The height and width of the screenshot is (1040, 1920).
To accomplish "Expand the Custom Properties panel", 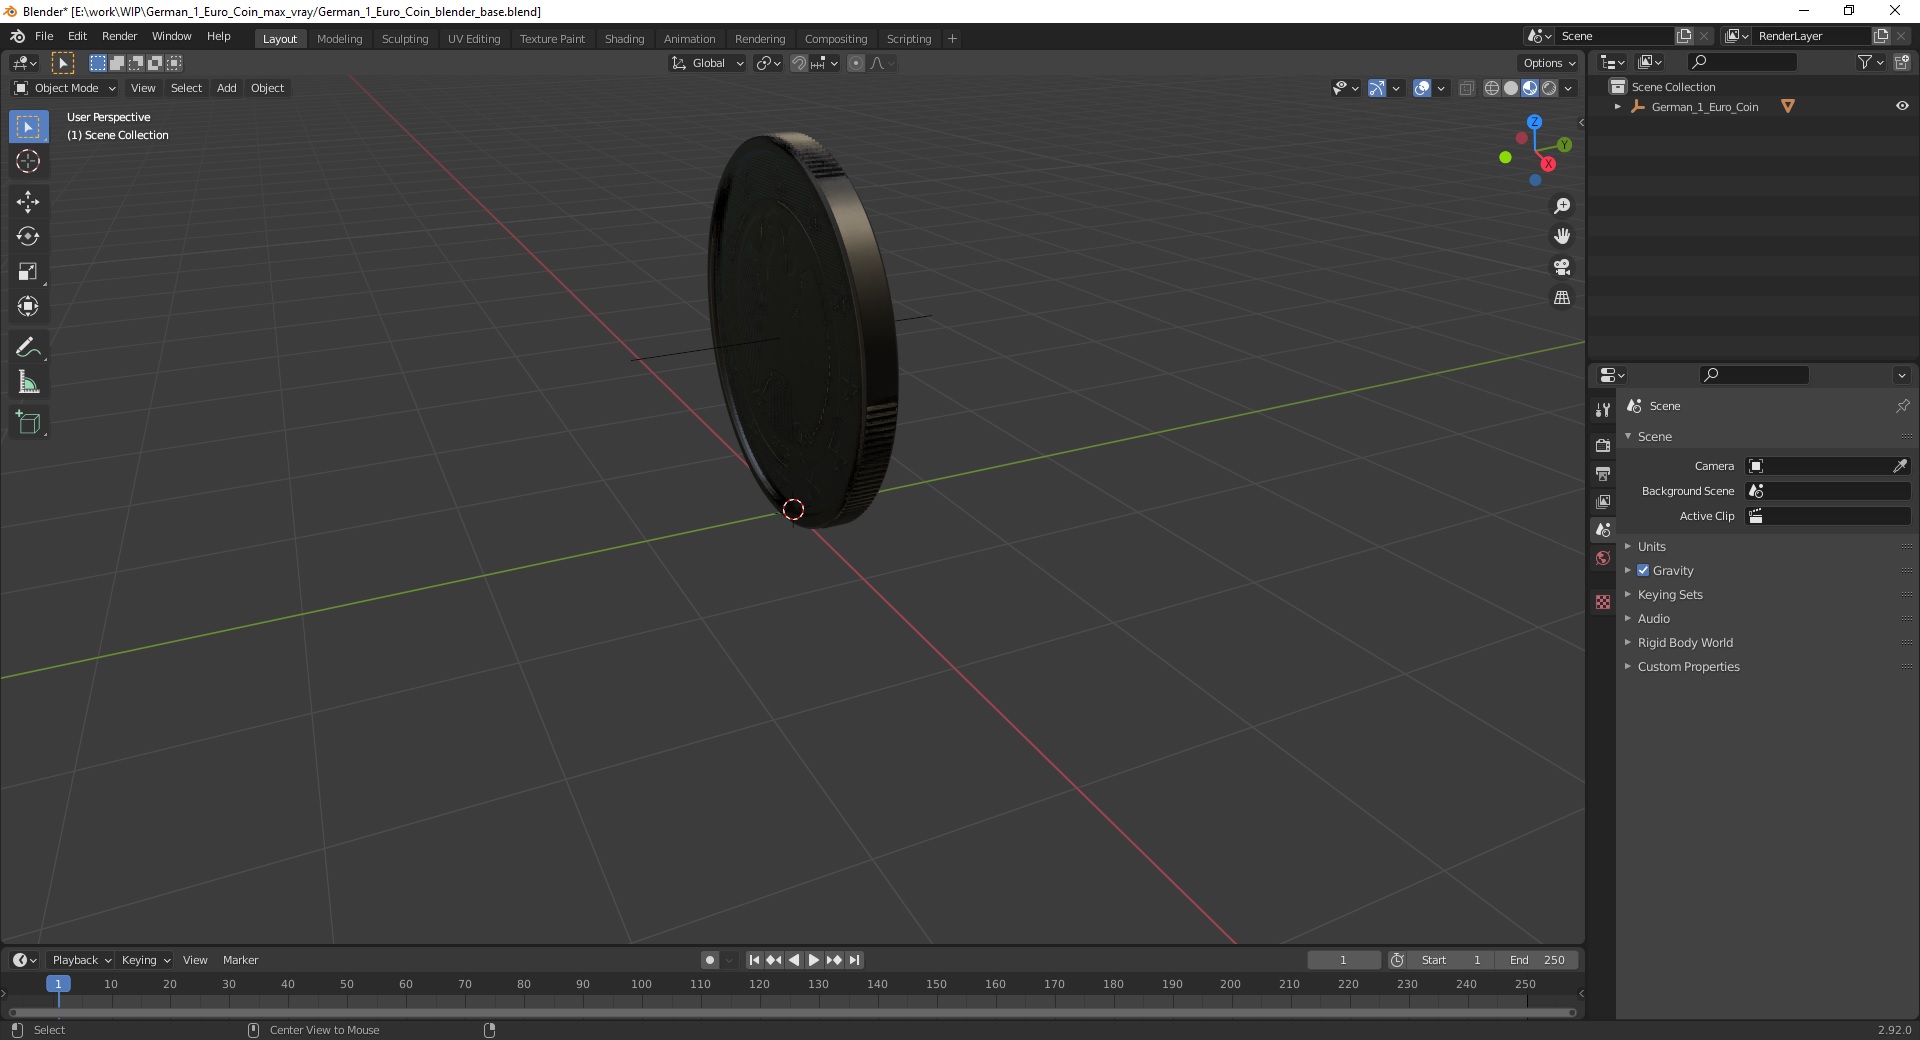I will (x=1689, y=666).
